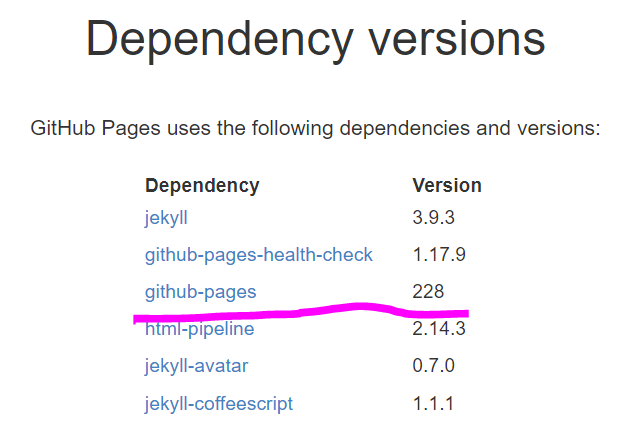The height and width of the screenshot is (427, 641).
Task: Select version value 2.14.3
Action: pyautogui.click(x=439, y=329)
